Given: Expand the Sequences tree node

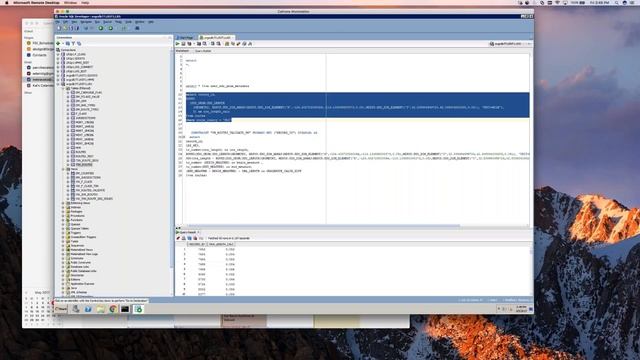Looking at the screenshot, I should coord(63,246).
